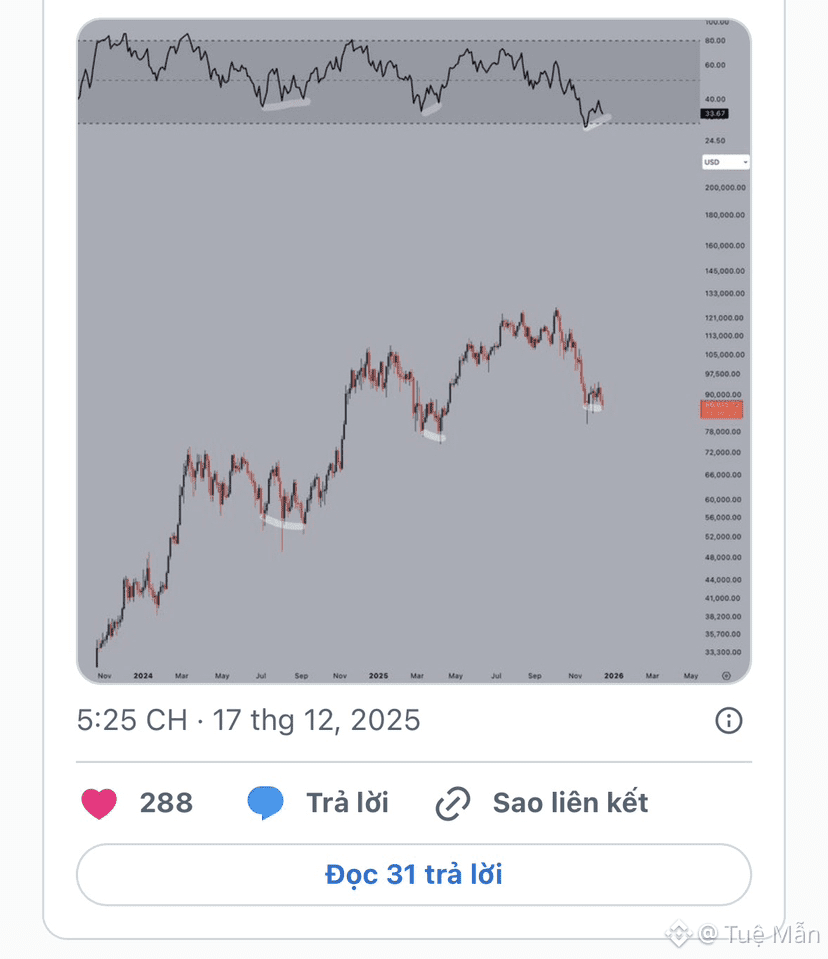The width and height of the screenshot is (828, 959).
Task: Click the circled info icon beside the timestamp
Action: pyautogui.click(x=729, y=720)
